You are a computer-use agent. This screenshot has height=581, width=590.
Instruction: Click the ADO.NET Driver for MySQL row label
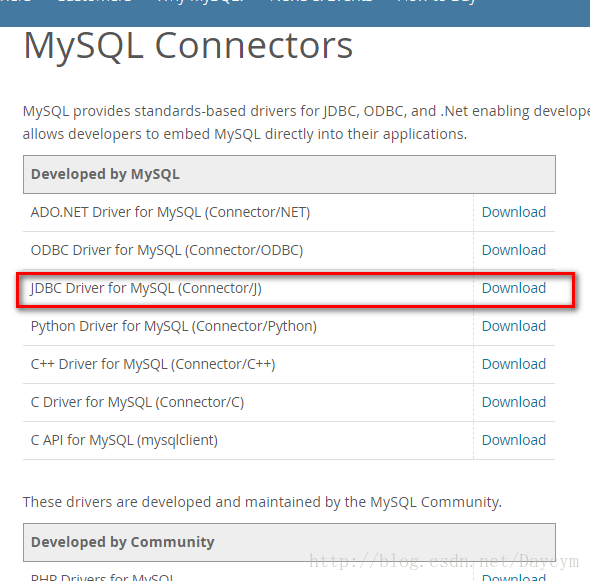click(170, 213)
